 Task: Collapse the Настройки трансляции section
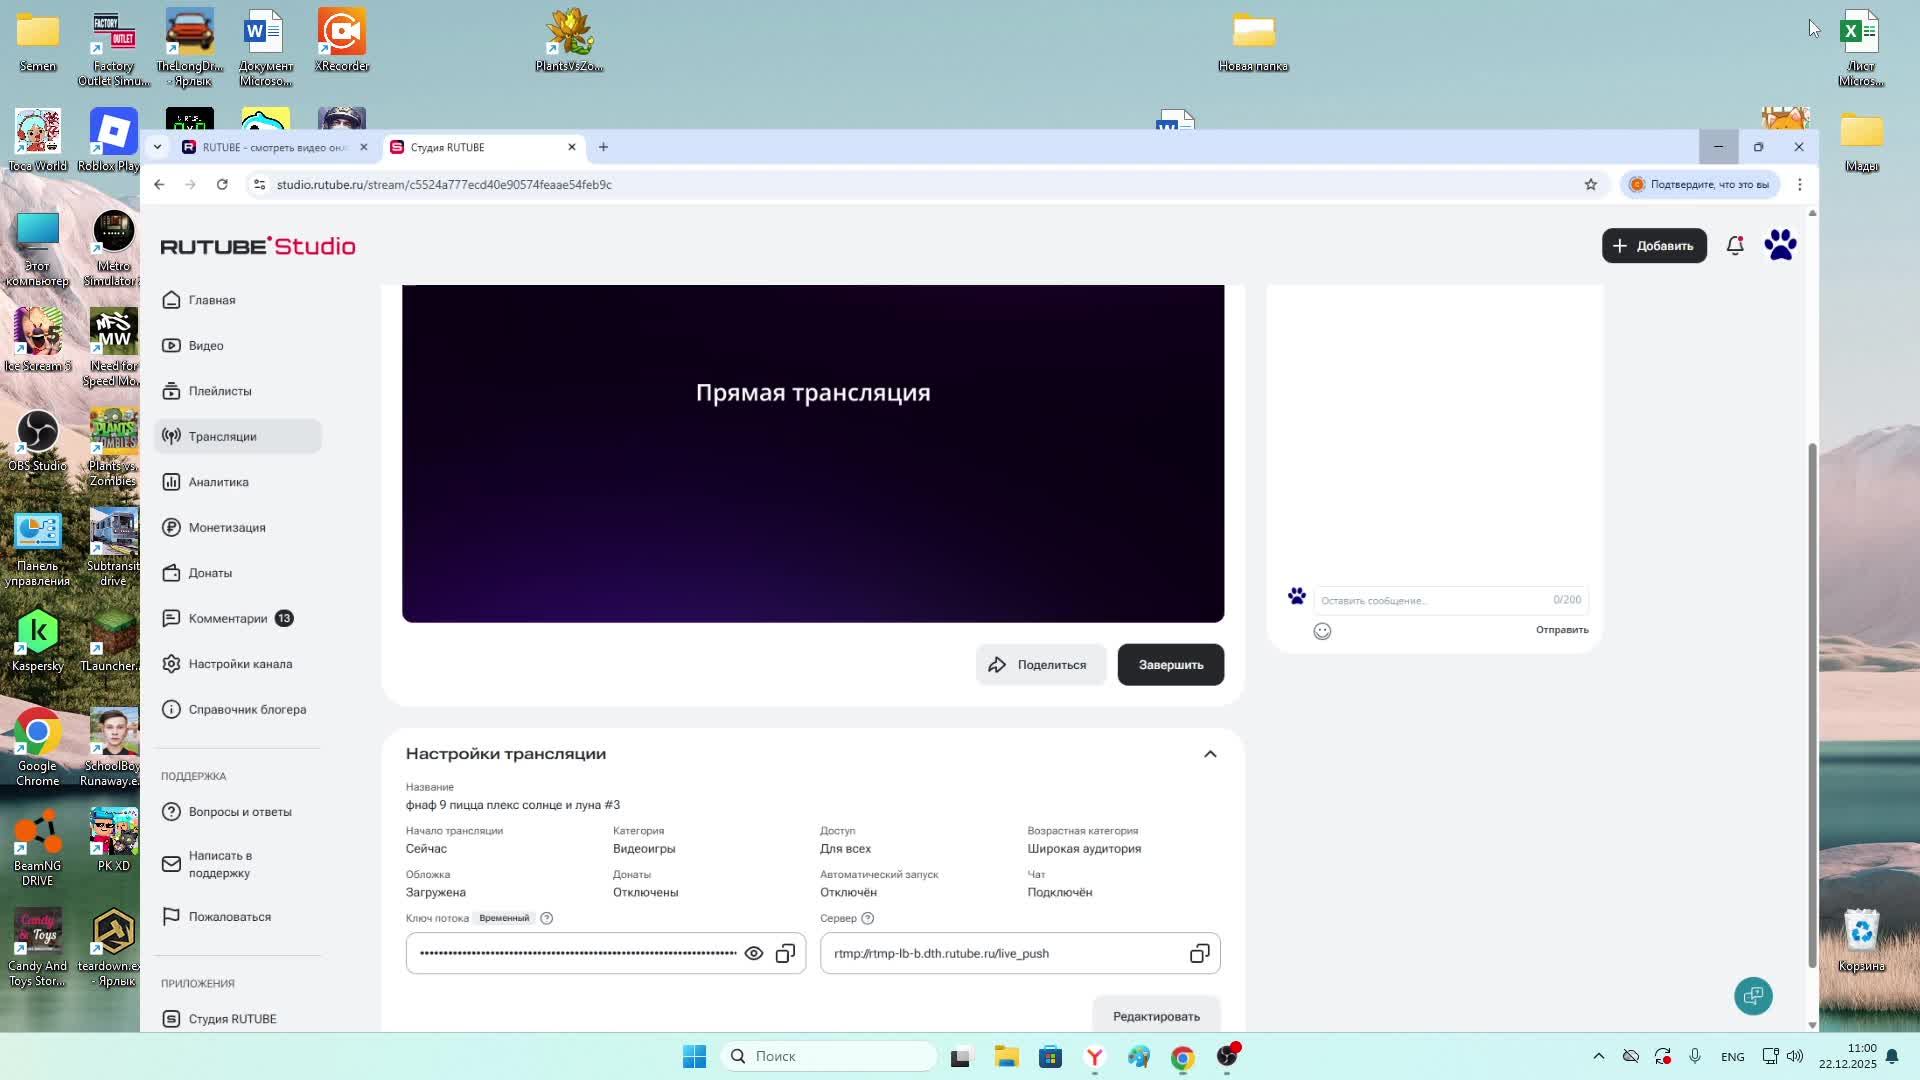coord(1210,754)
